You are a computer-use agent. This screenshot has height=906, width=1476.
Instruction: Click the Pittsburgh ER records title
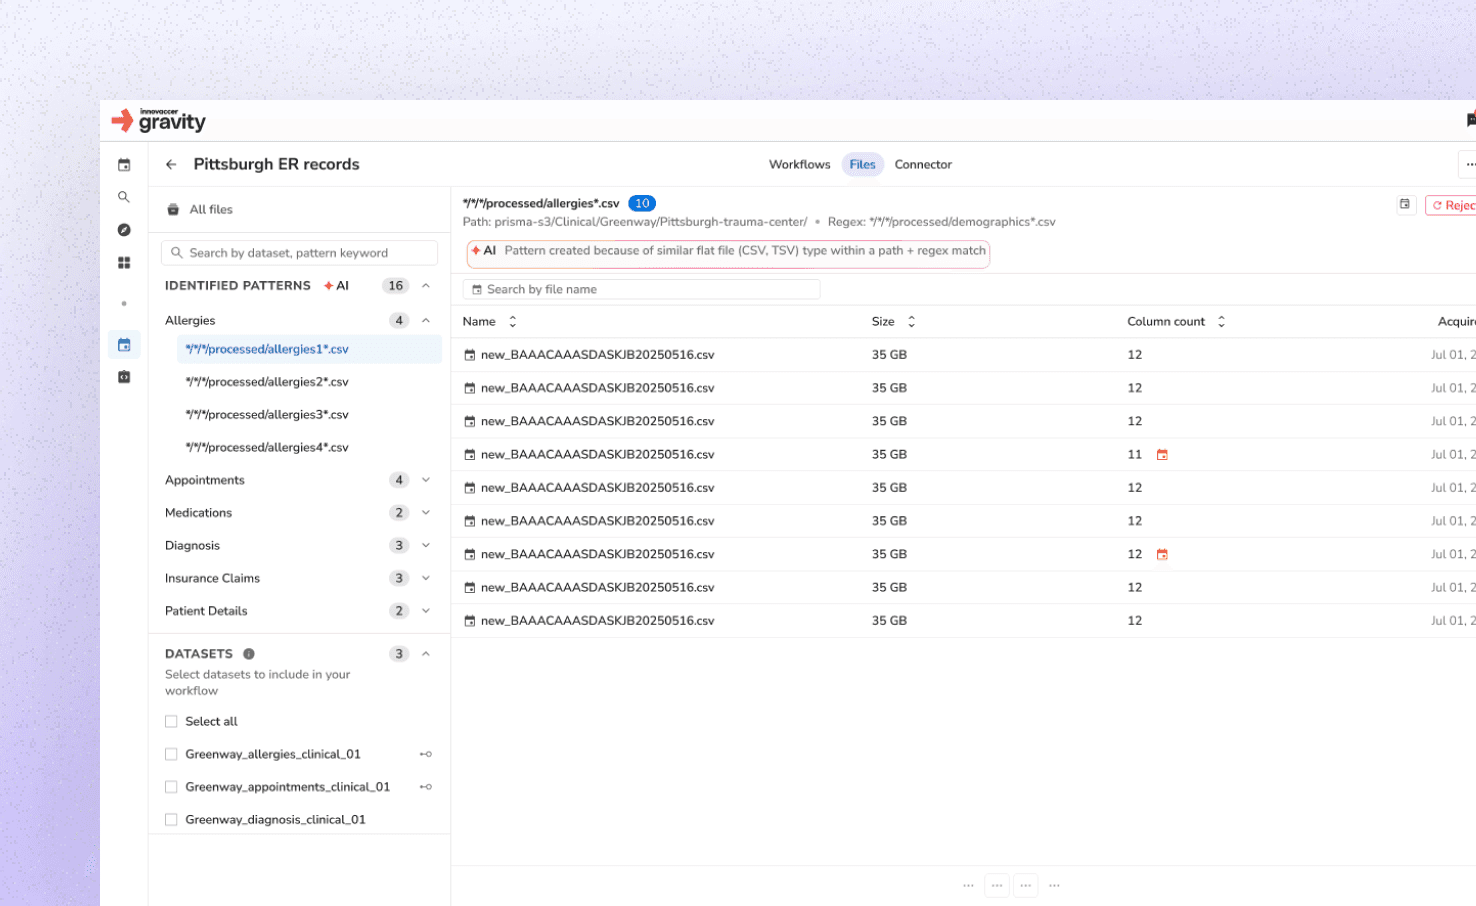pyautogui.click(x=276, y=165)
